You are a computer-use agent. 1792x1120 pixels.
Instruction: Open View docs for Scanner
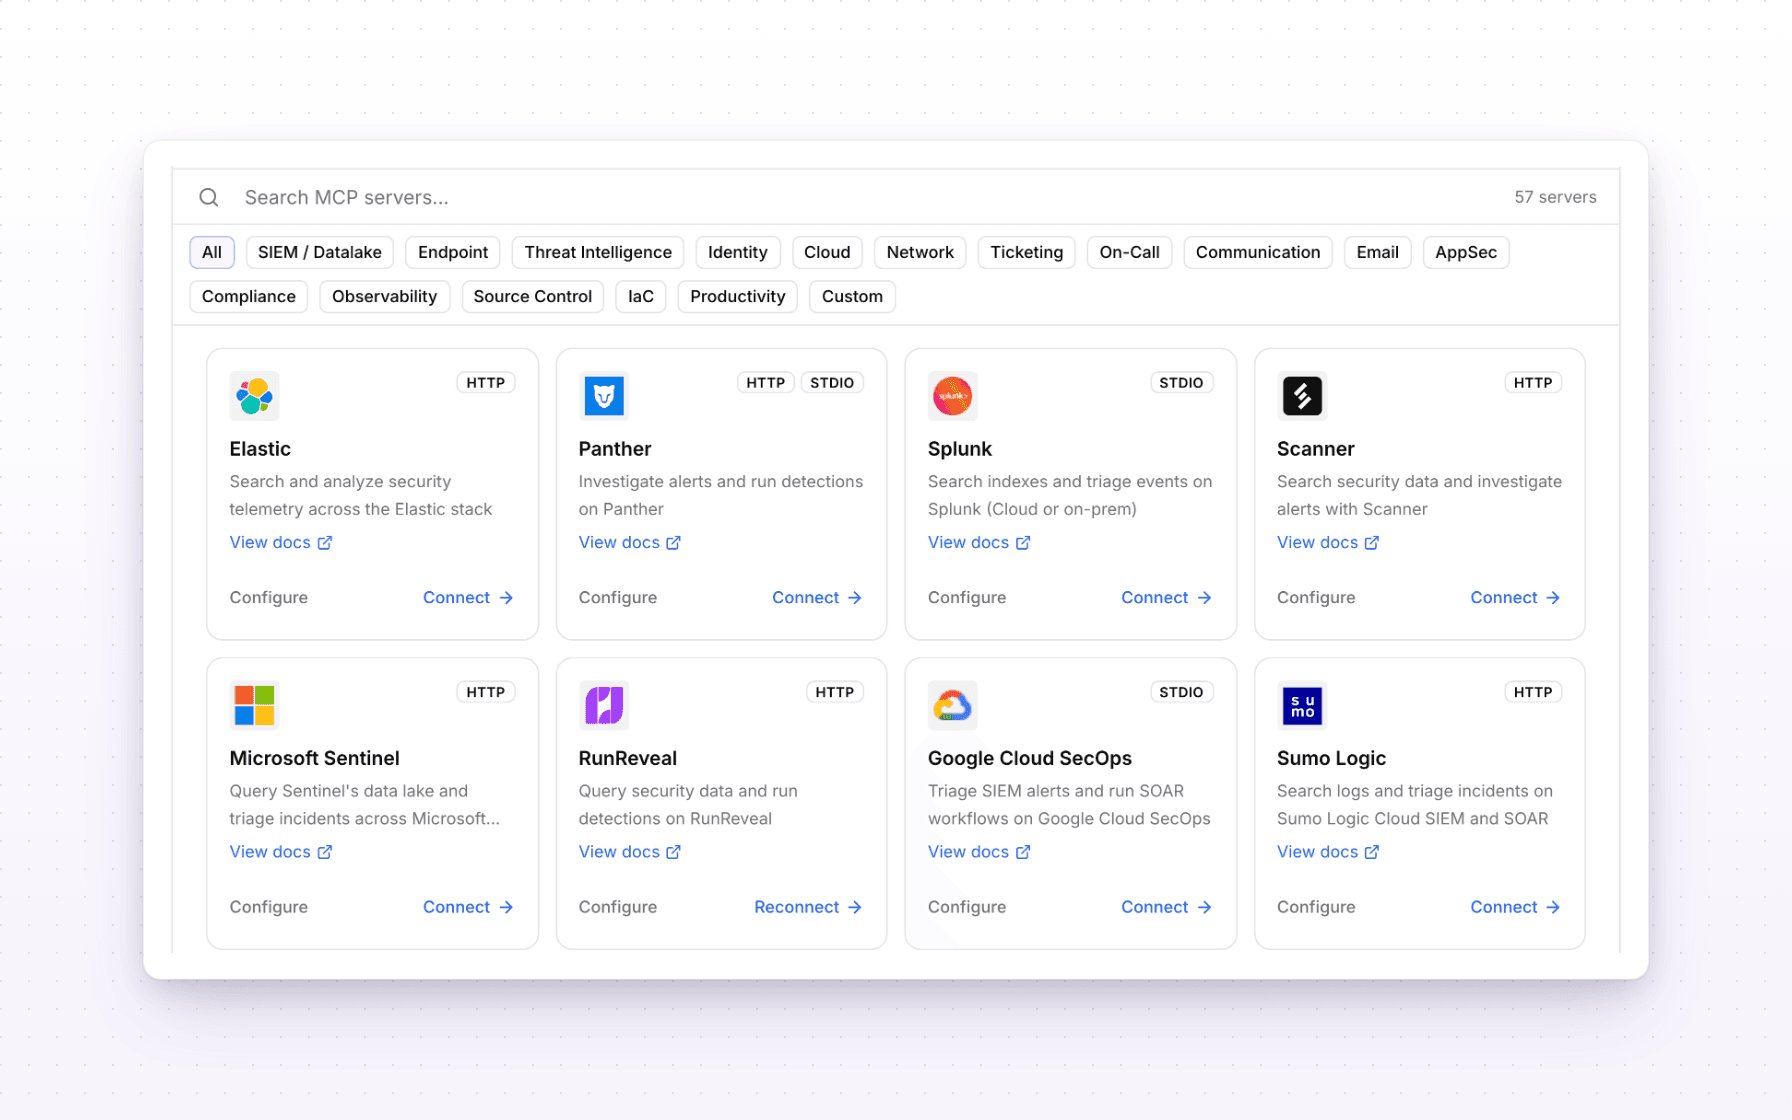[x=1328, y=542]
